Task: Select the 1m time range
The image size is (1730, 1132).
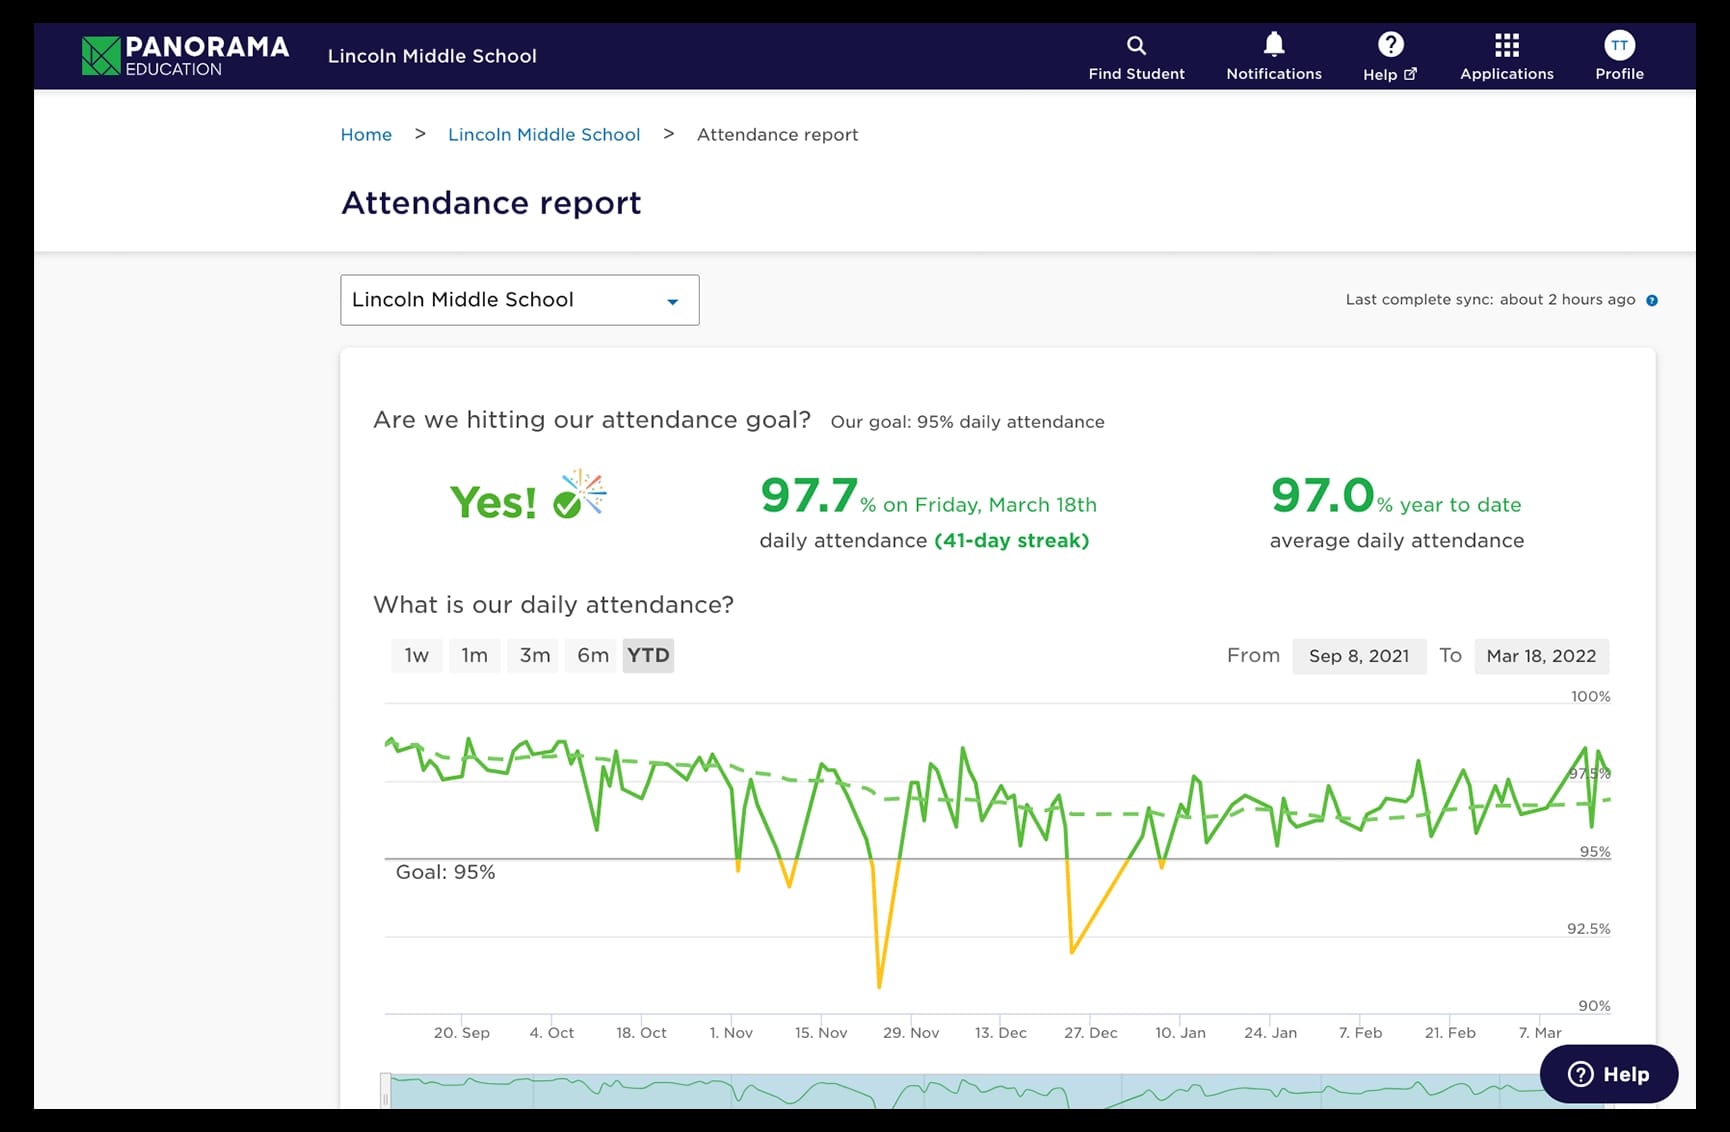Action: coord(475,655)
